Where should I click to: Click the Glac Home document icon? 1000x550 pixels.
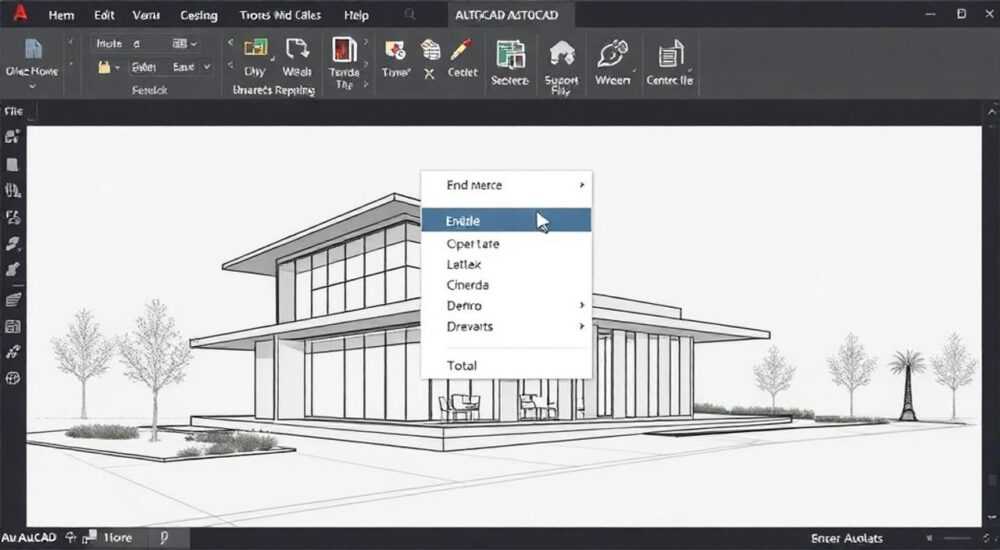pos(33,48)
